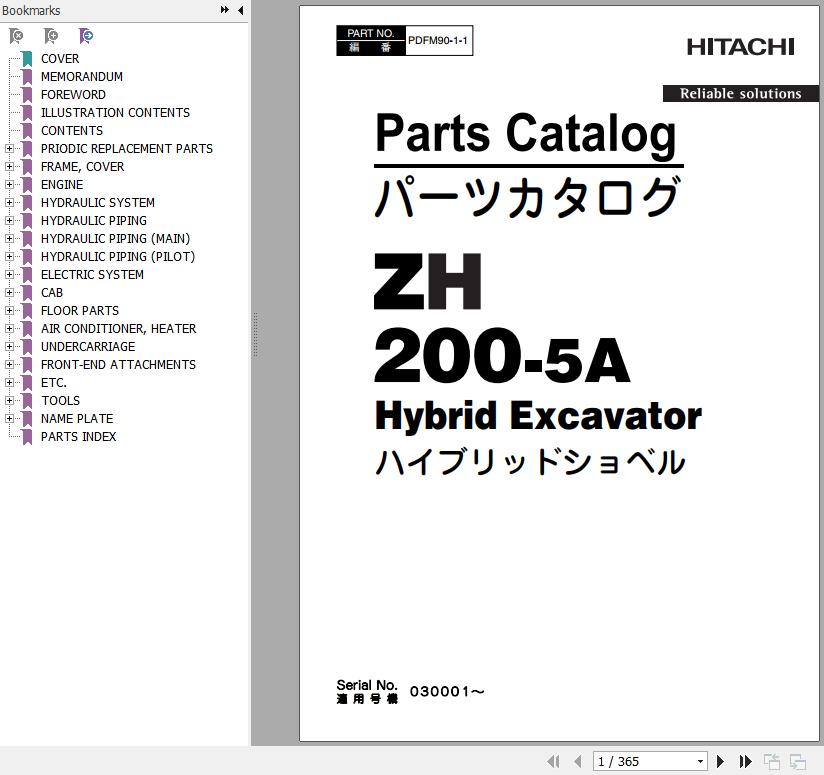Viewport: 824px width, 775px height.
Task: Expand the CAB bookmark
Action: coord(9,293)
